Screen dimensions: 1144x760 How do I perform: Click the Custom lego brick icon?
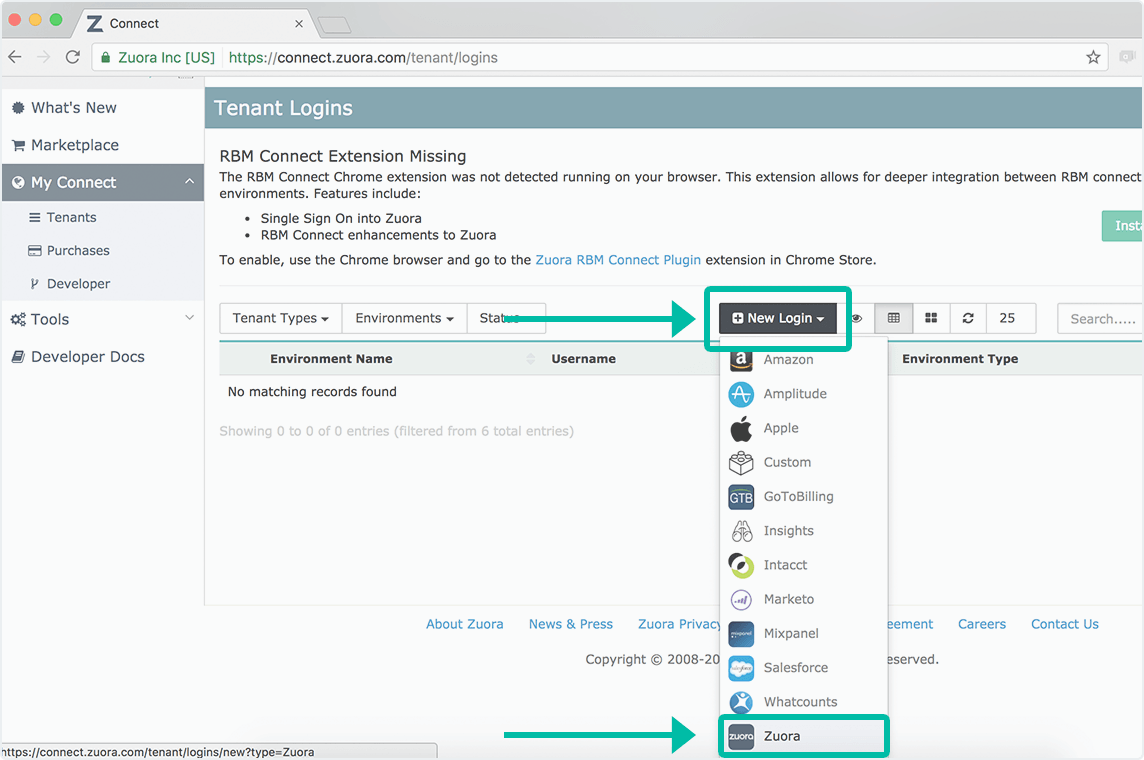pyautogui.click(x=741, y=462)
